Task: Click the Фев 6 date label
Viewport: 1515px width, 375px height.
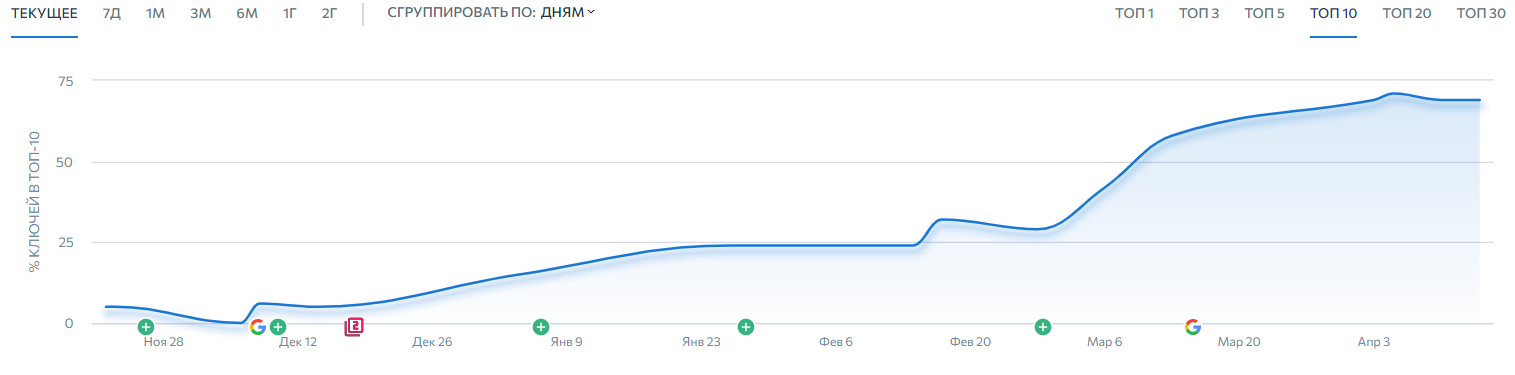Action: (x=836, y=342)
